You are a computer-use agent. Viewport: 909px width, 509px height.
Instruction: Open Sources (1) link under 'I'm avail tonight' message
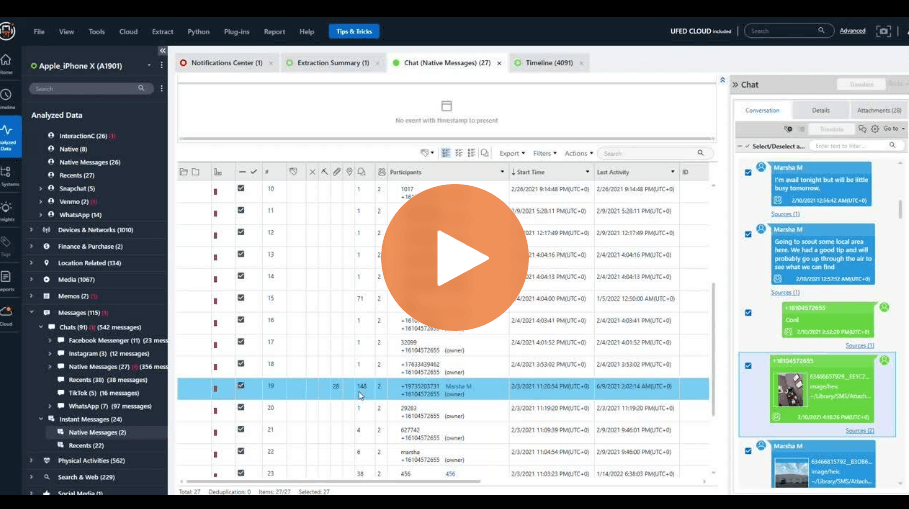click(785, 214)
